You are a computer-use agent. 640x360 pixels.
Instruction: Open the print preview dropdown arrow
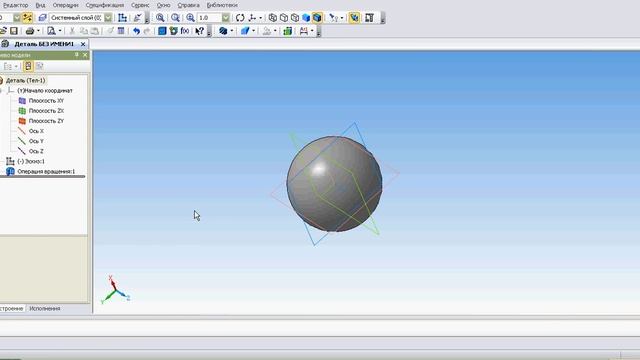point(60,31)
